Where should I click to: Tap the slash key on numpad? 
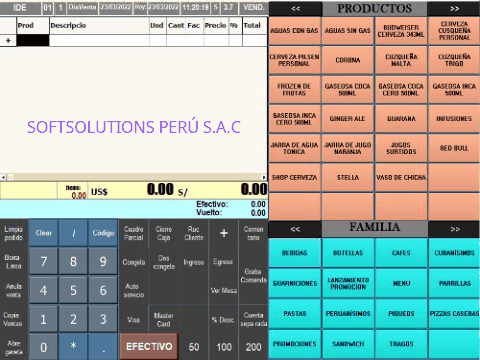[73, 233]
